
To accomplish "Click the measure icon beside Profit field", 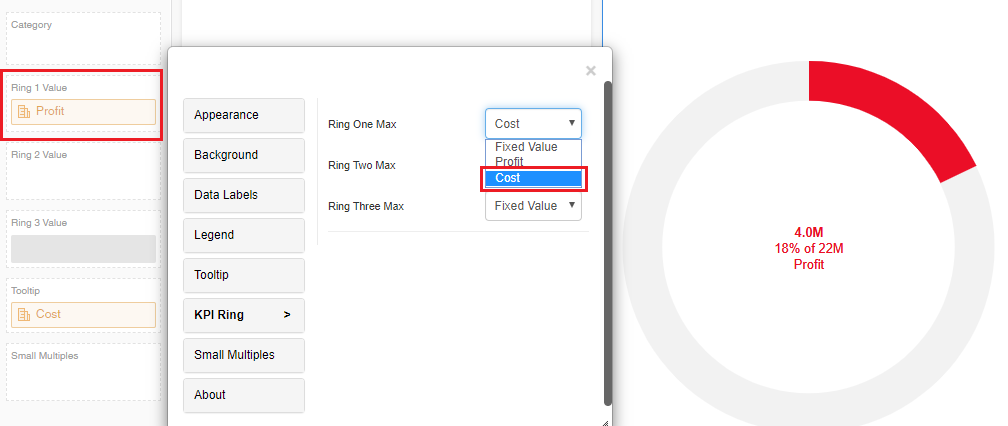I will click(25, 111).
